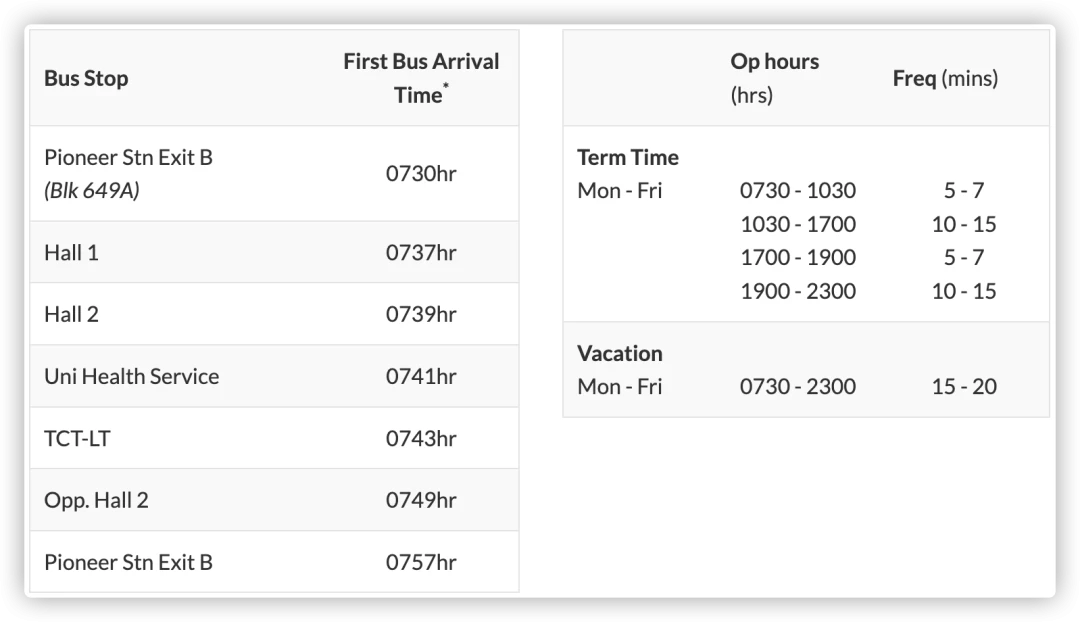Click the Vacation heading

[x=620, y=353]
